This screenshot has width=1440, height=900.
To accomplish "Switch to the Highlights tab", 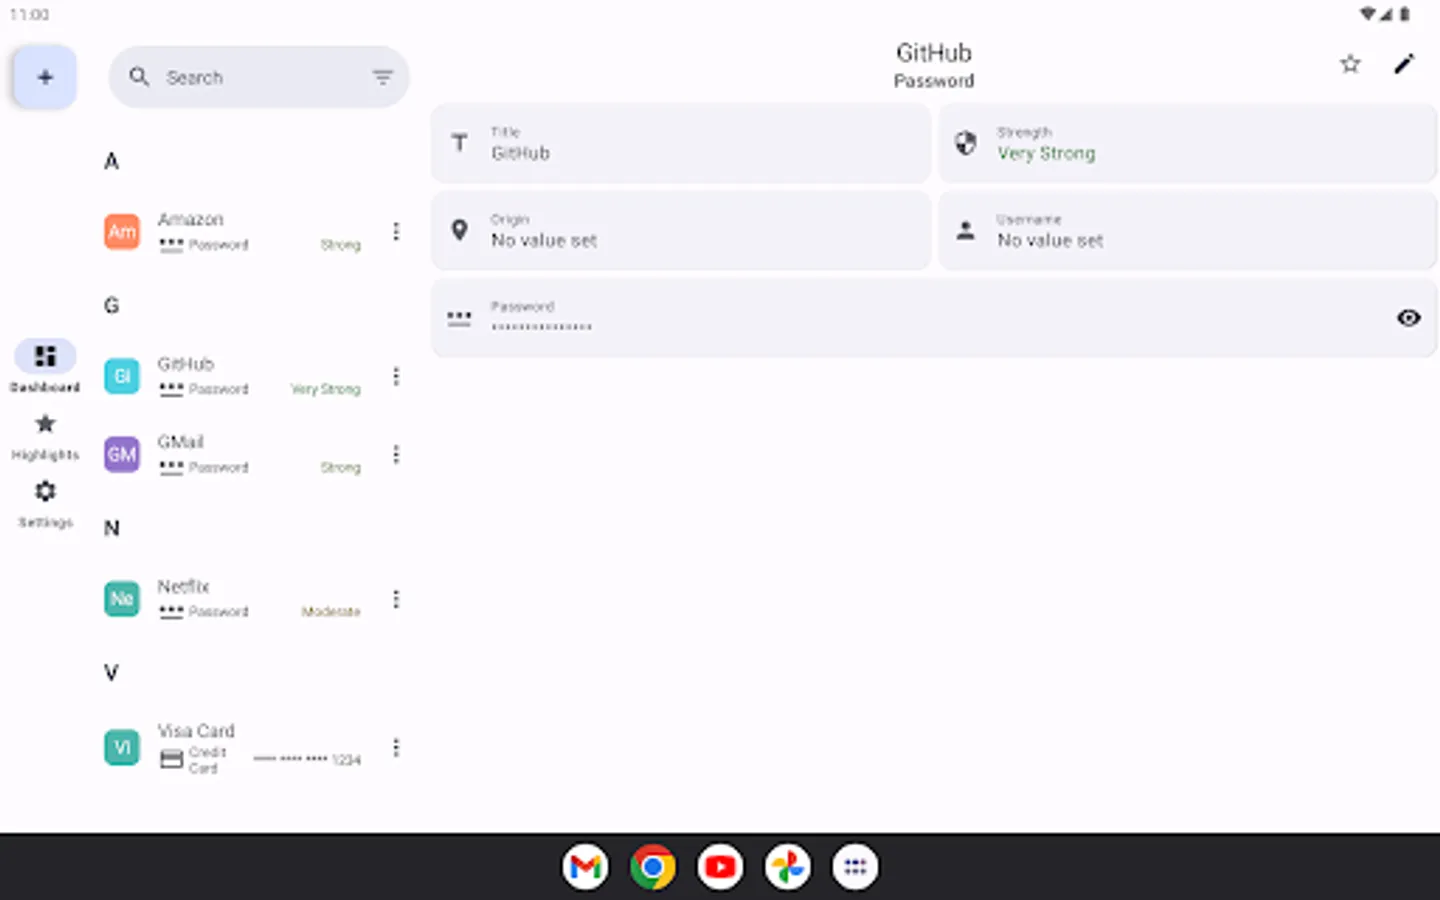I will coord(45,437).
